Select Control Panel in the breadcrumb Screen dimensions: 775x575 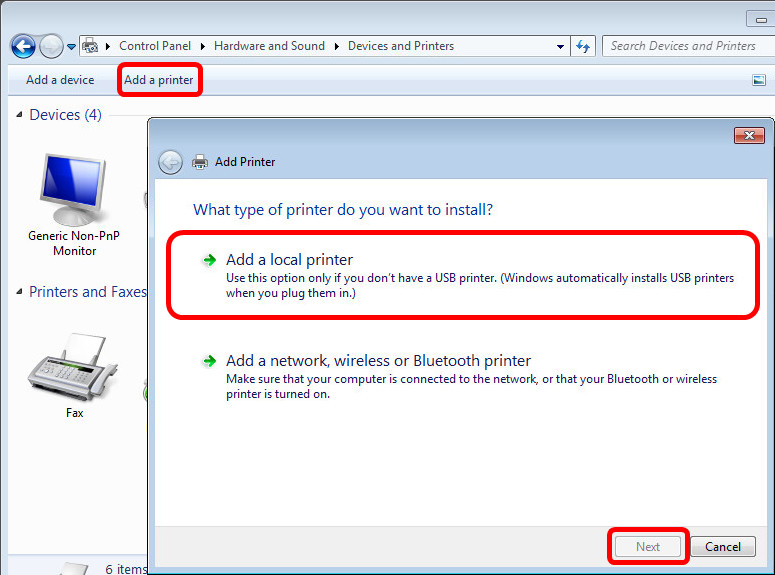pos(154,46)
